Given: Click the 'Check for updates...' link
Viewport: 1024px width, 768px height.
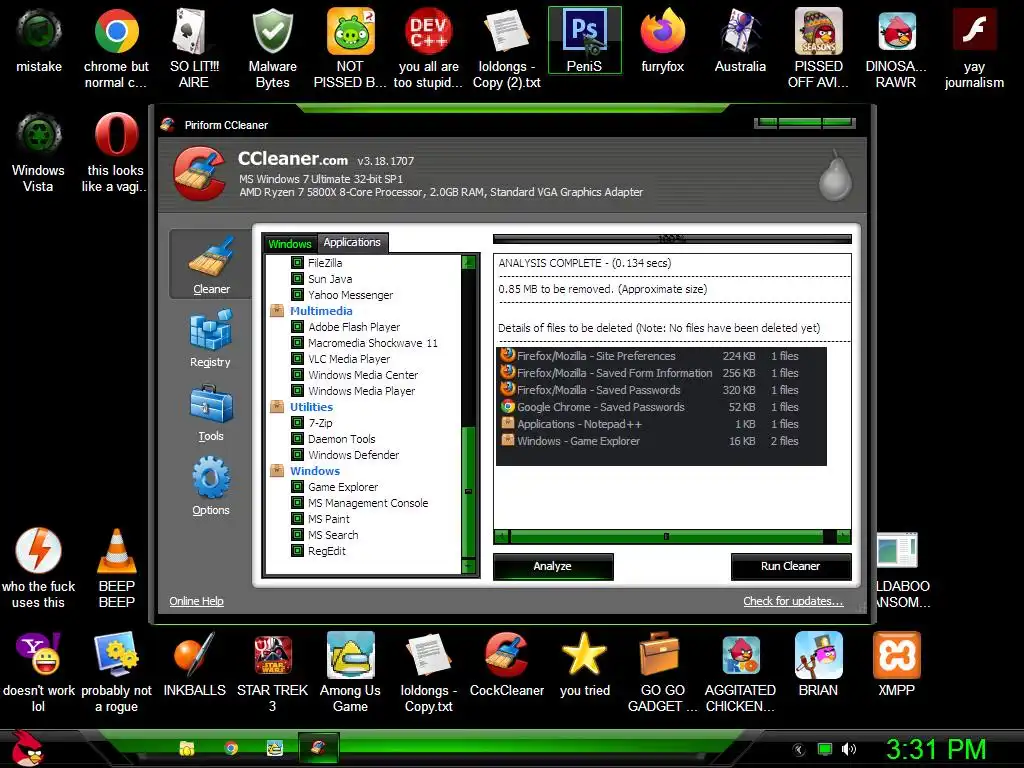Looking at the screenshot, I should coord(793,601).
